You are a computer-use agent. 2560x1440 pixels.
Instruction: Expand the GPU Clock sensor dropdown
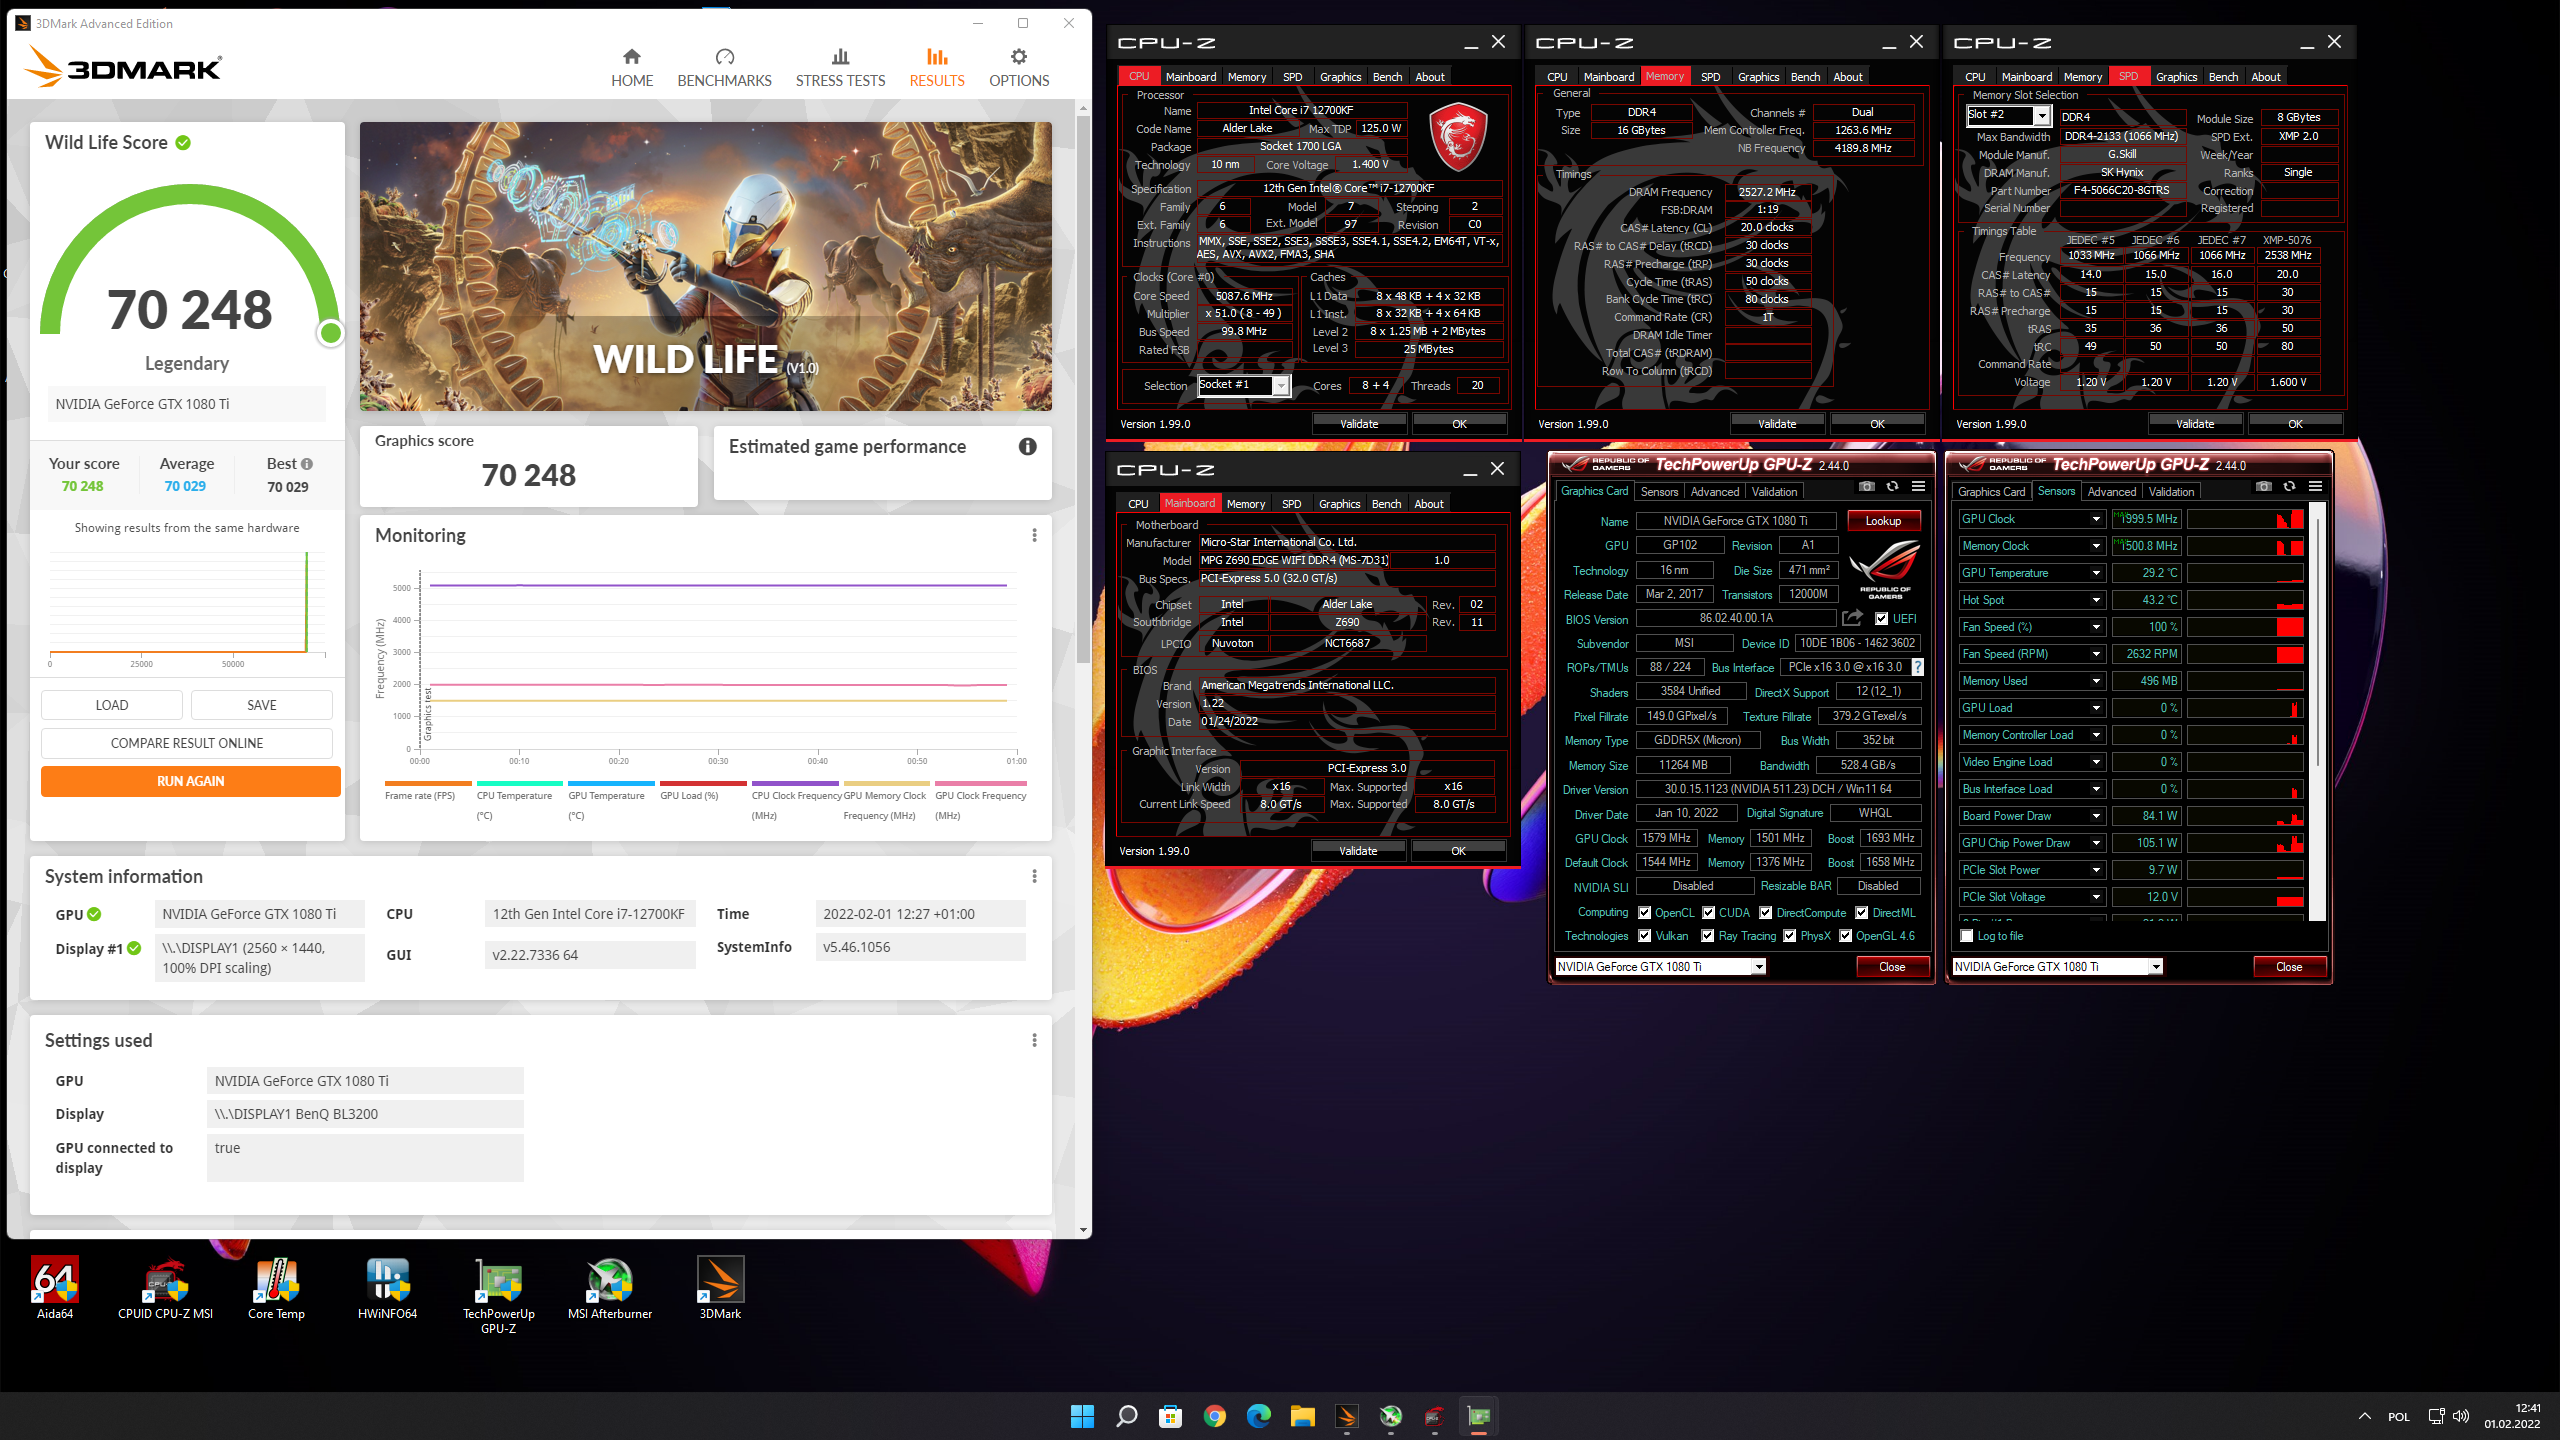(2096, 519)
